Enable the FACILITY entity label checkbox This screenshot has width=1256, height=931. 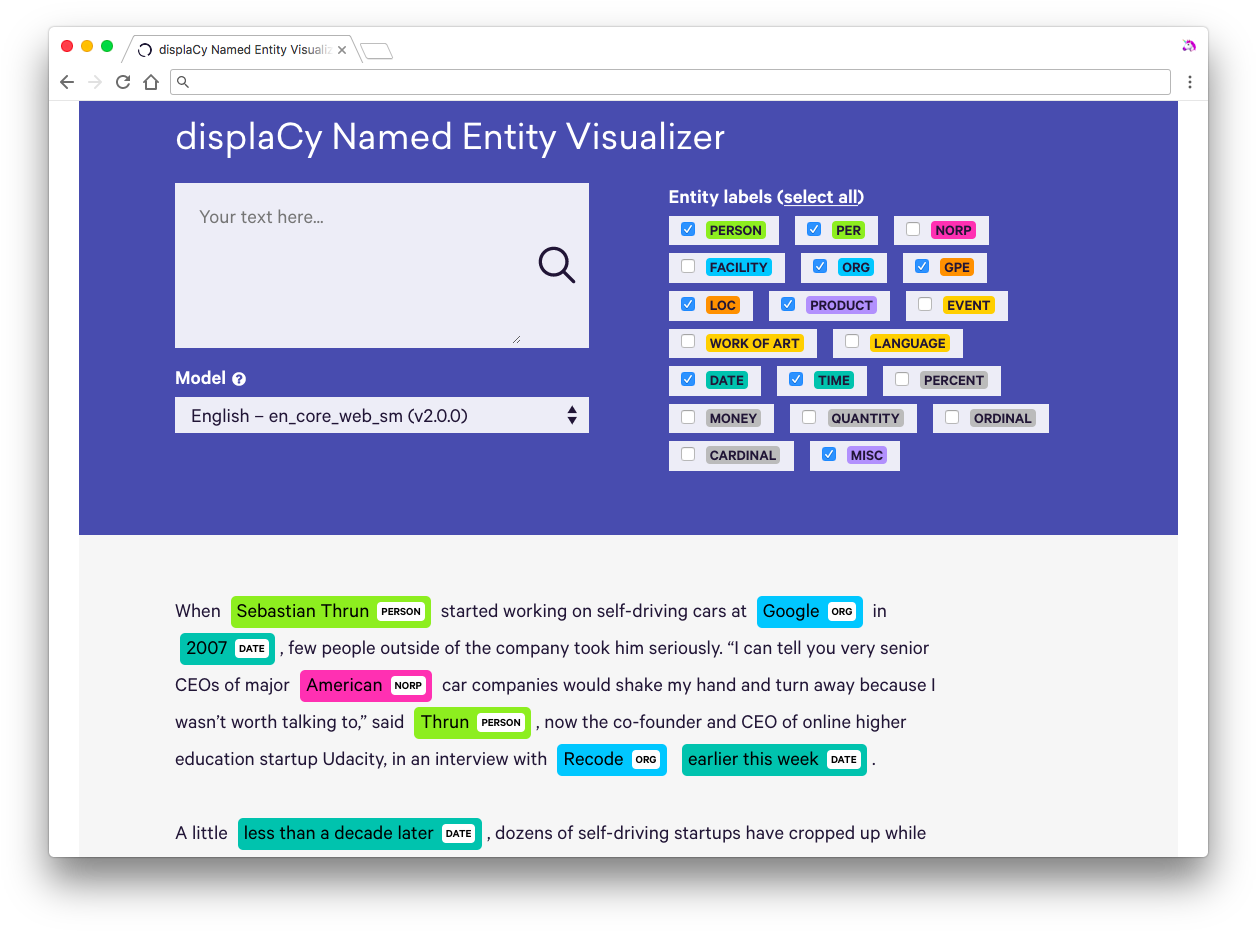[x=688, y=267]
